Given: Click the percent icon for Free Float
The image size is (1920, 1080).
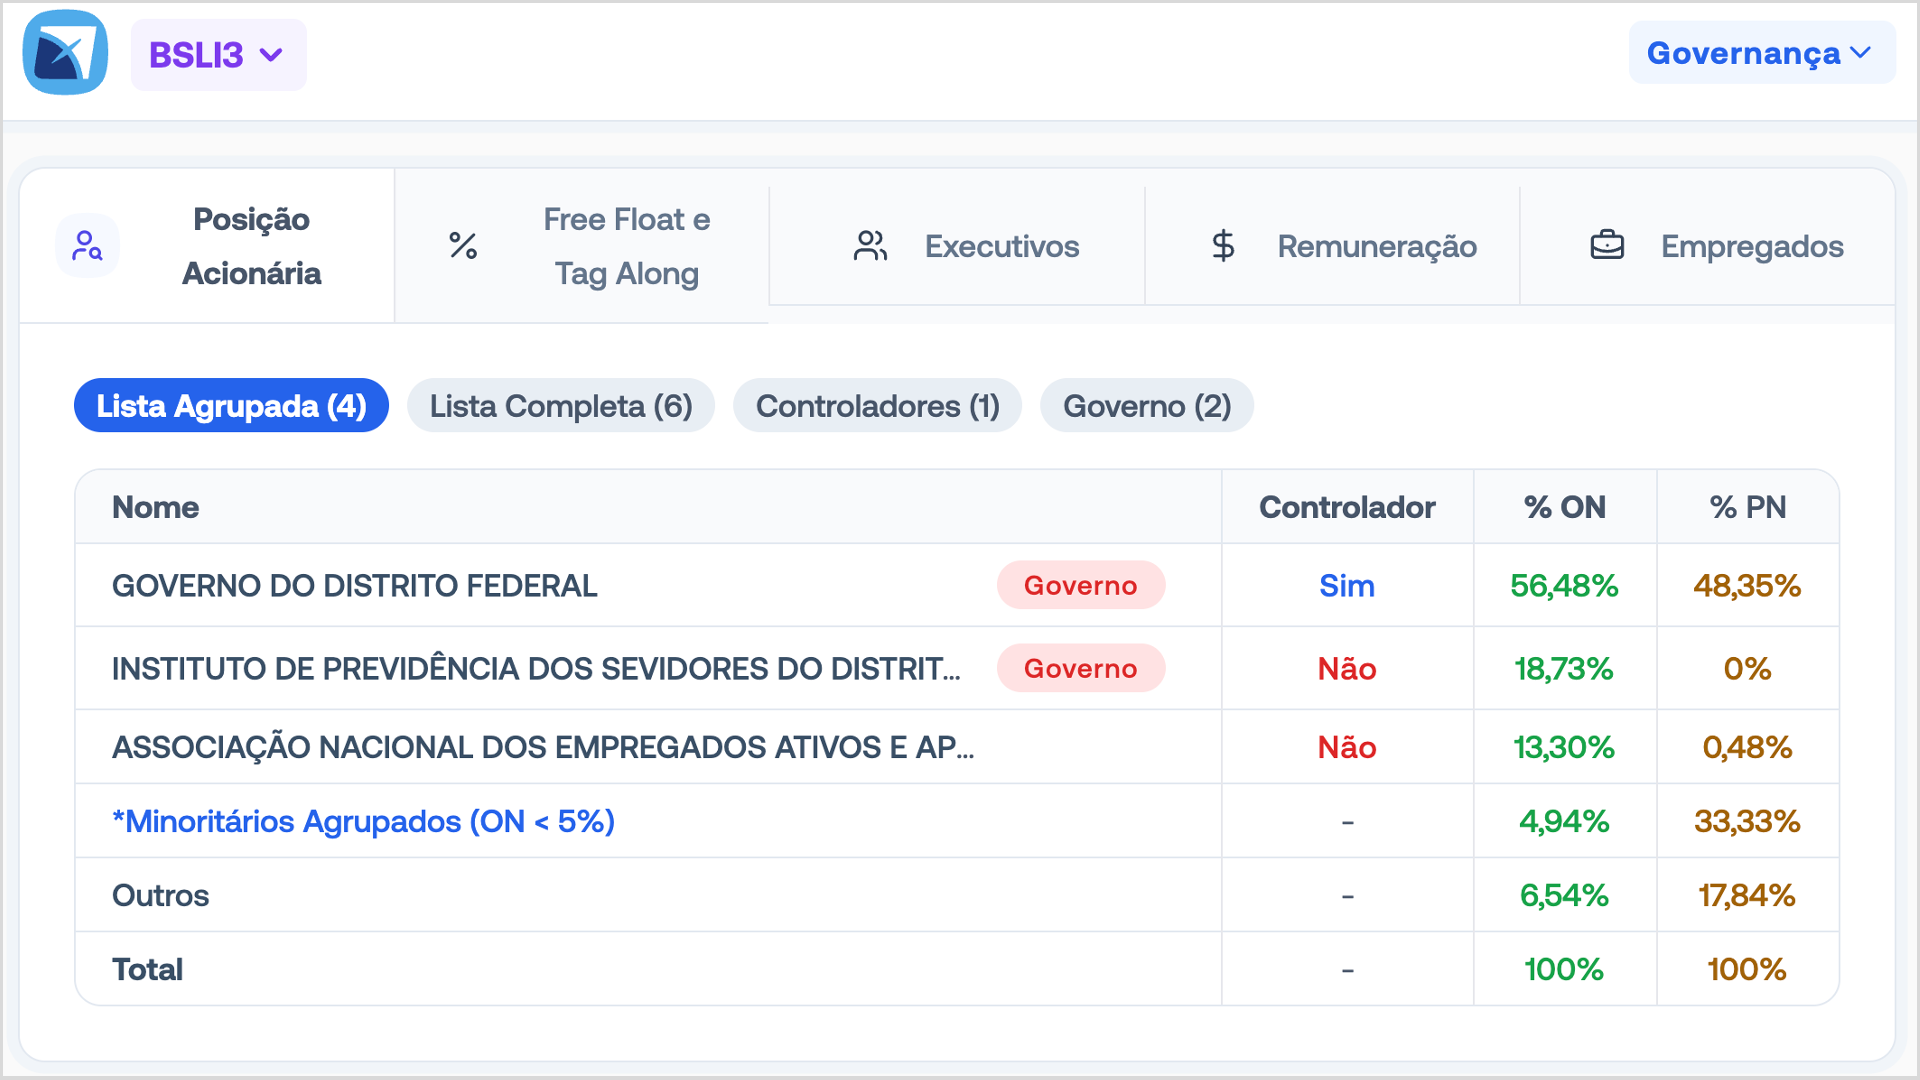Looking at the screenshot, I should point(463,246).
